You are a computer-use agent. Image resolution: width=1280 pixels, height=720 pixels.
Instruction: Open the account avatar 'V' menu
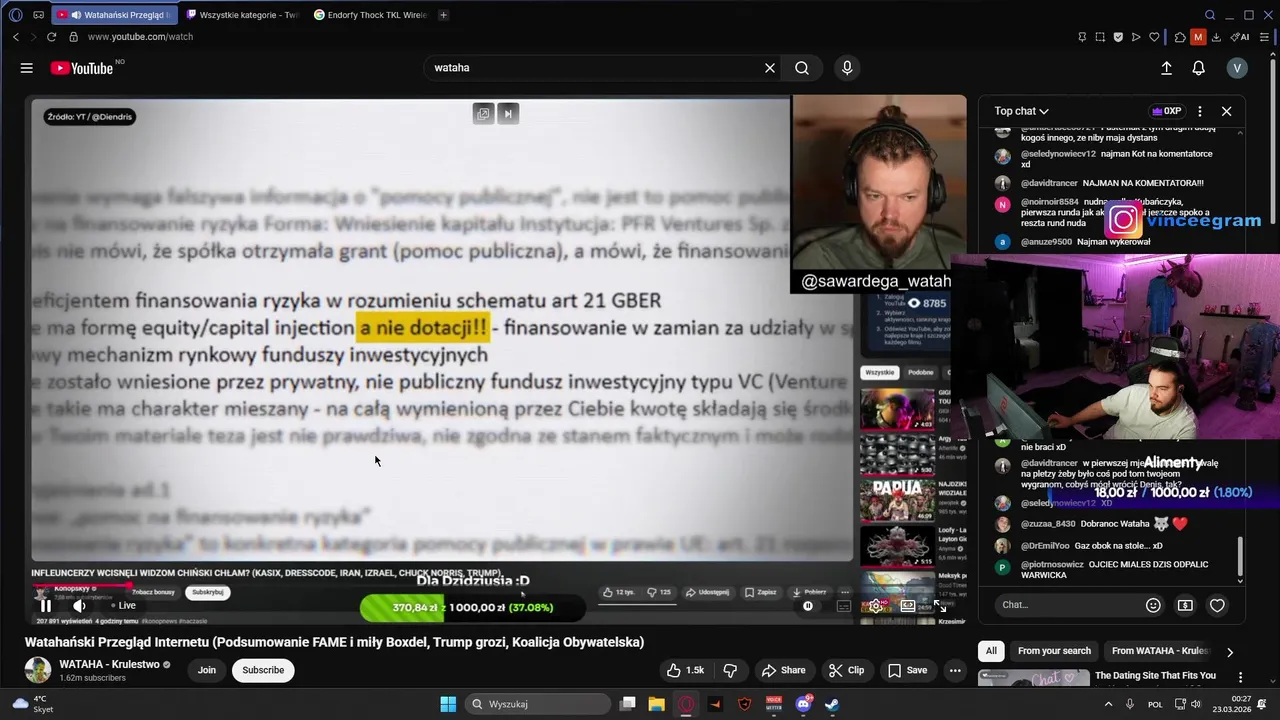(1237, 68)
